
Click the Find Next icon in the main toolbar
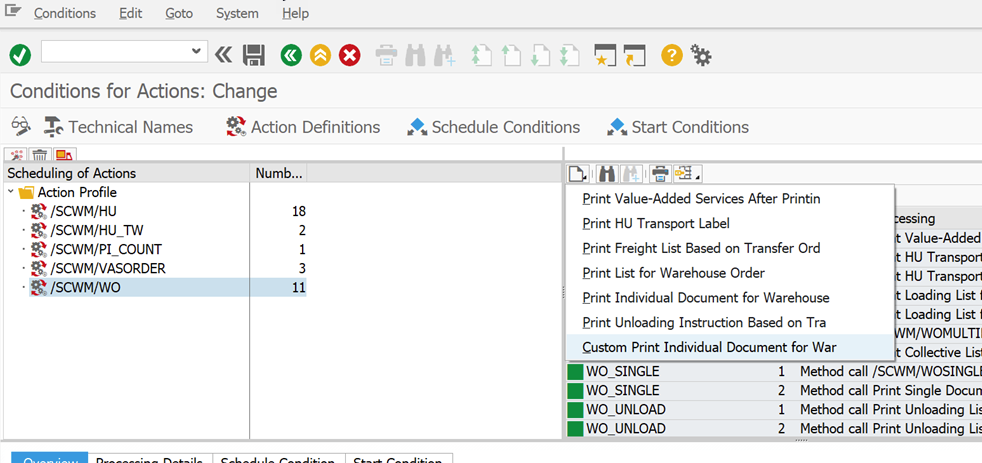[444, 55]
